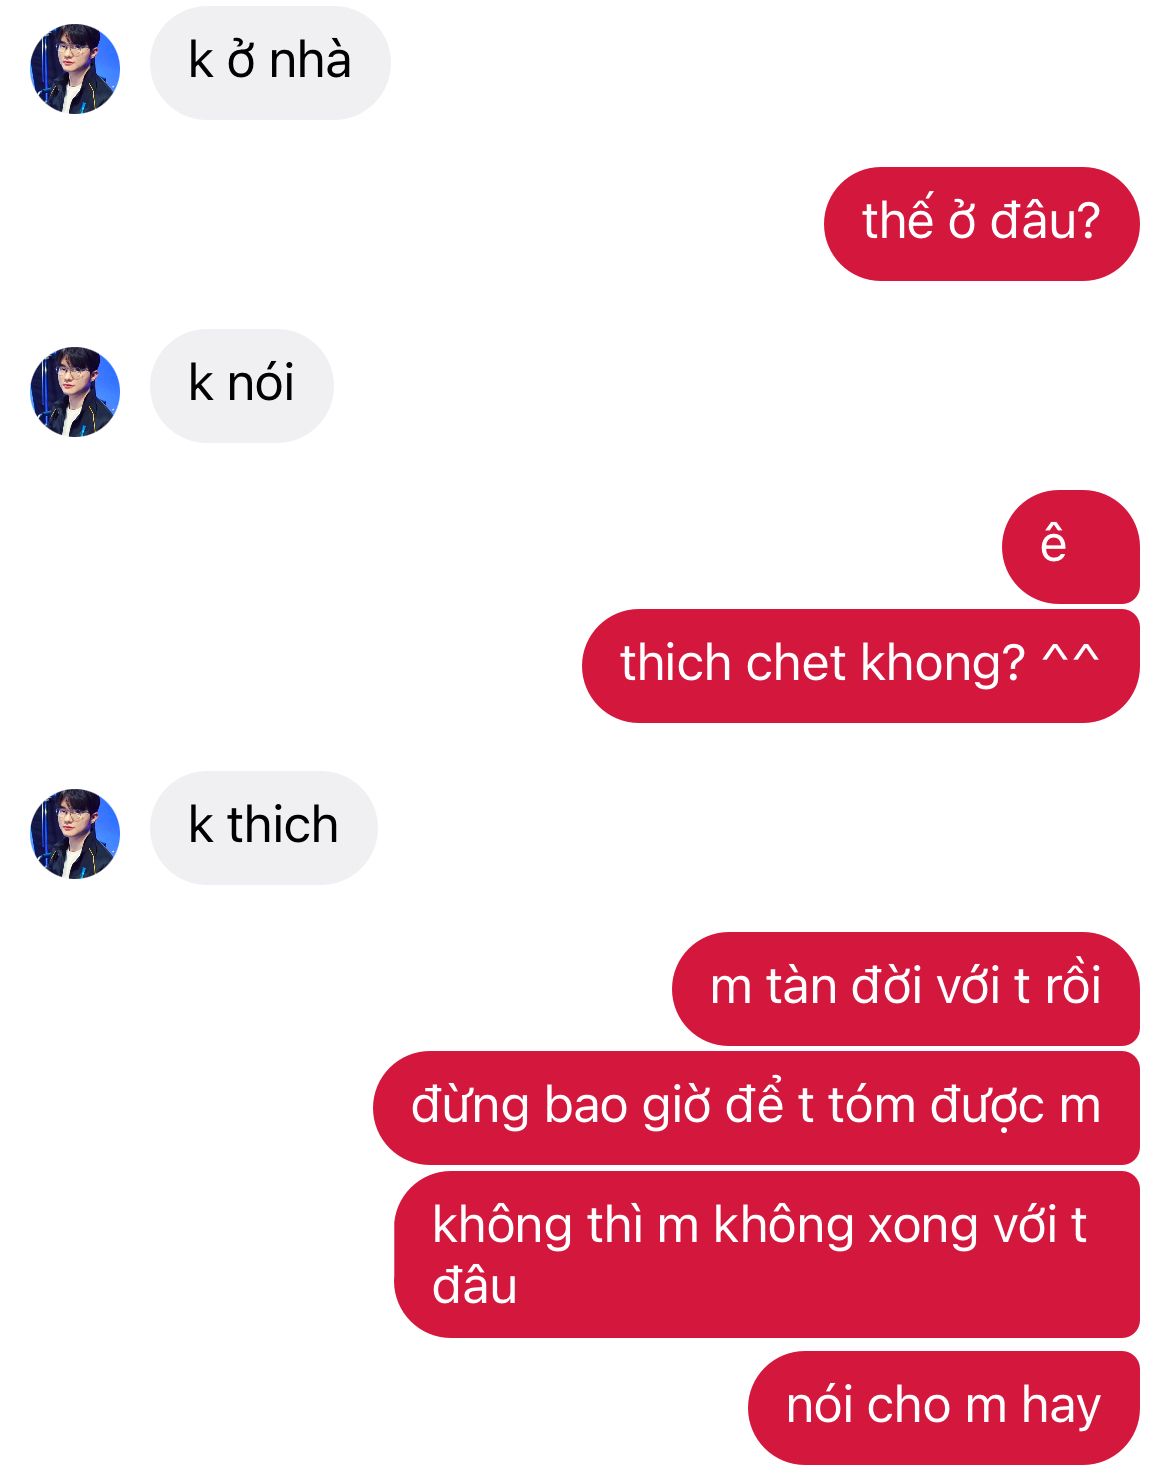
Task: Tap the 'đừng bao giờ để t tóm được m' message
Action: click(756, 1108)
